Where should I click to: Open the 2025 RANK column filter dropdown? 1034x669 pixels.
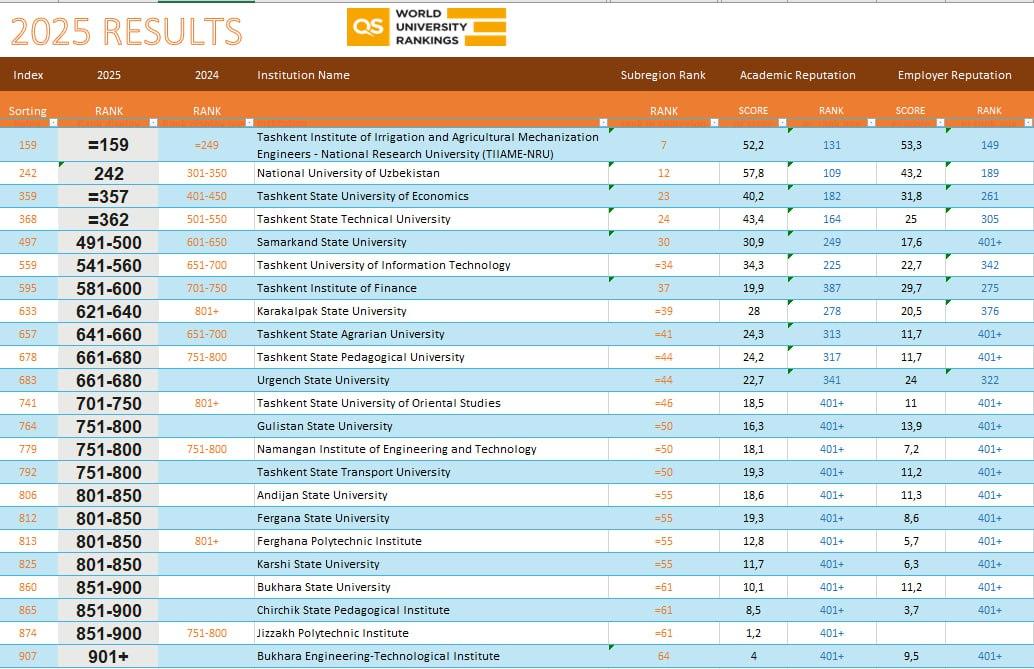(152, 123)
